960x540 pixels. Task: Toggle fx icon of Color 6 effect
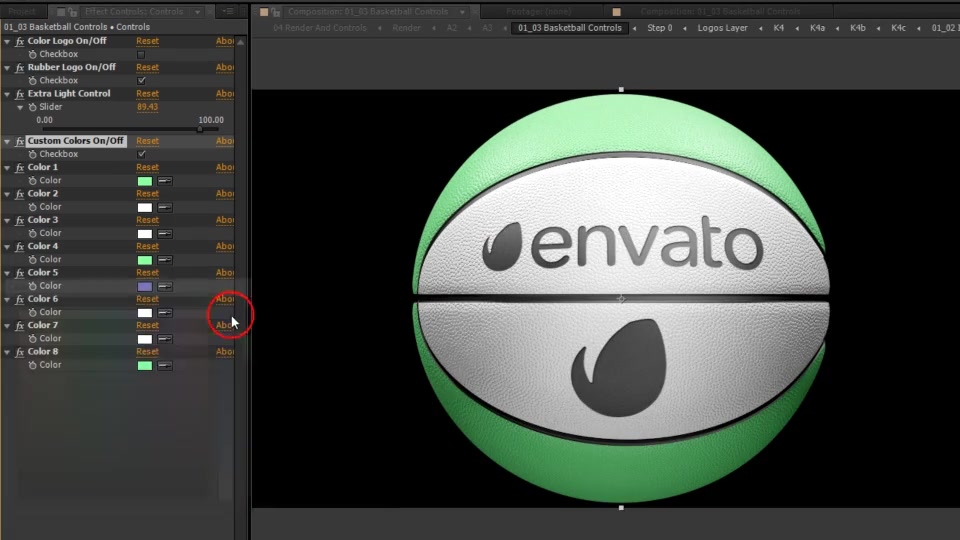point(20,299)
